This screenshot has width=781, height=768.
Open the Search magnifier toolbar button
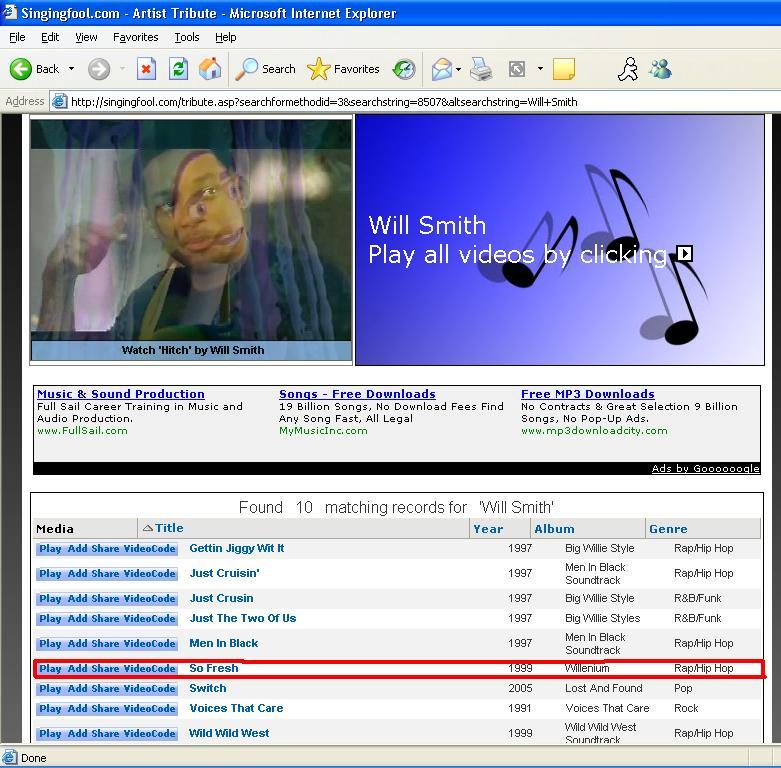point(266,69)
